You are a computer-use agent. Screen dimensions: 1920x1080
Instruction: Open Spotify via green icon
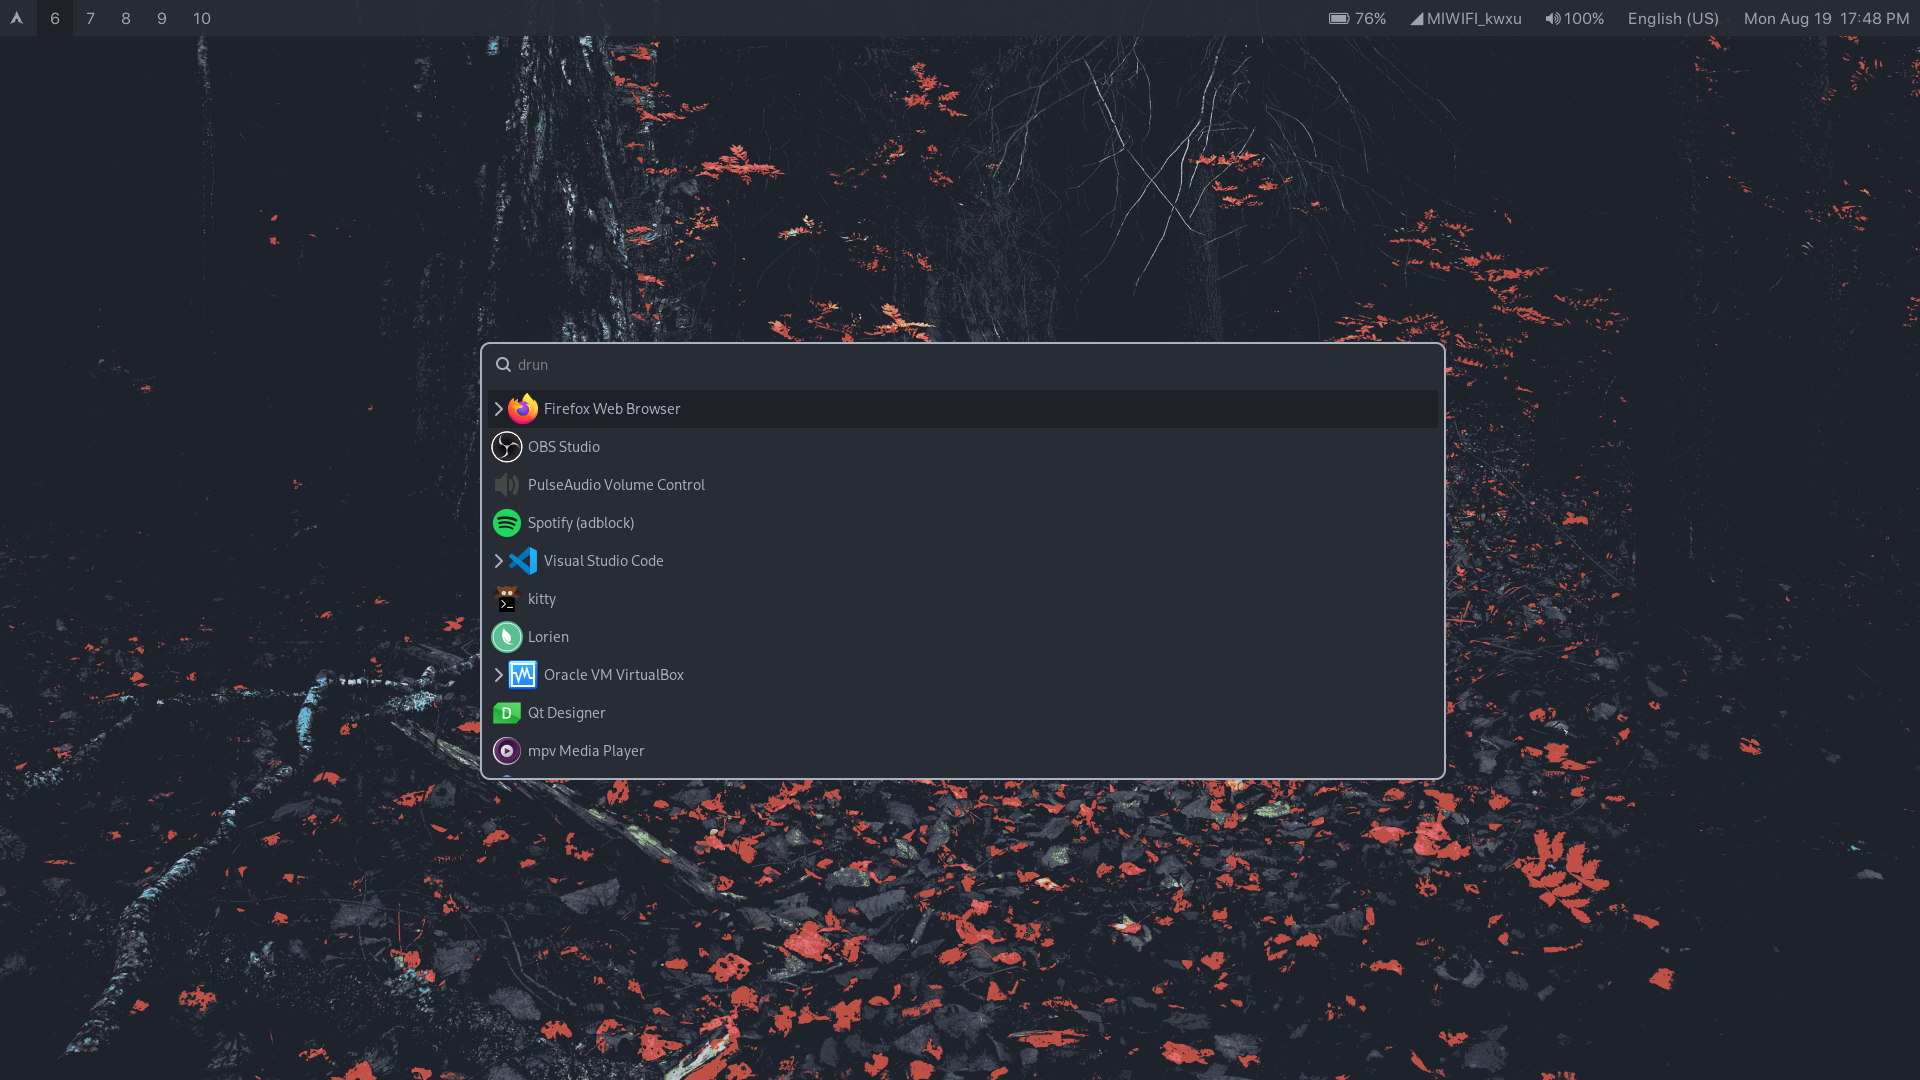[x=507, y=523]
